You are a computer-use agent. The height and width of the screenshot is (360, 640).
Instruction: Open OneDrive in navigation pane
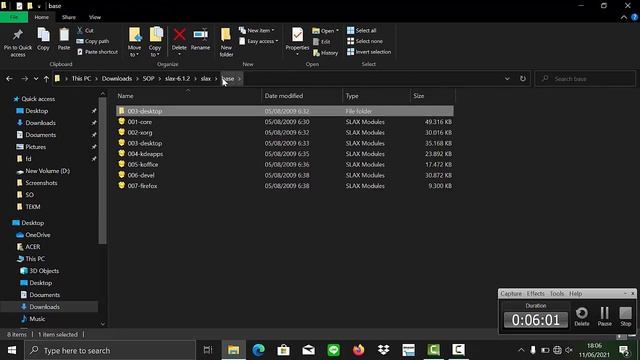(x=38, y=235)
